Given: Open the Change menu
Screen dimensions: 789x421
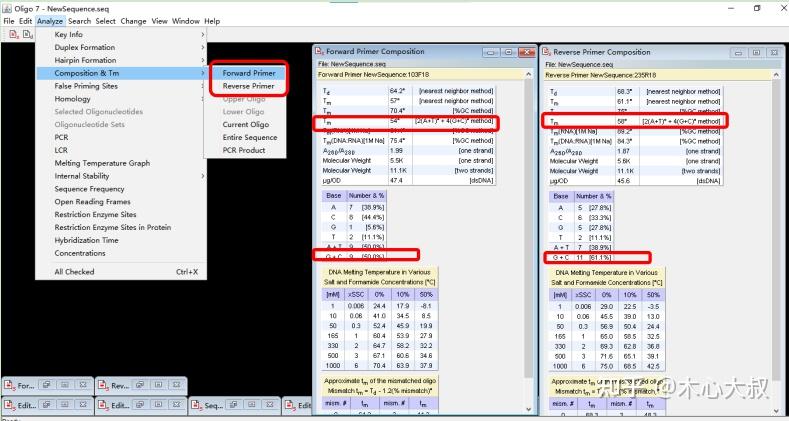Looking at the screenshot, I should pos(133,21).
